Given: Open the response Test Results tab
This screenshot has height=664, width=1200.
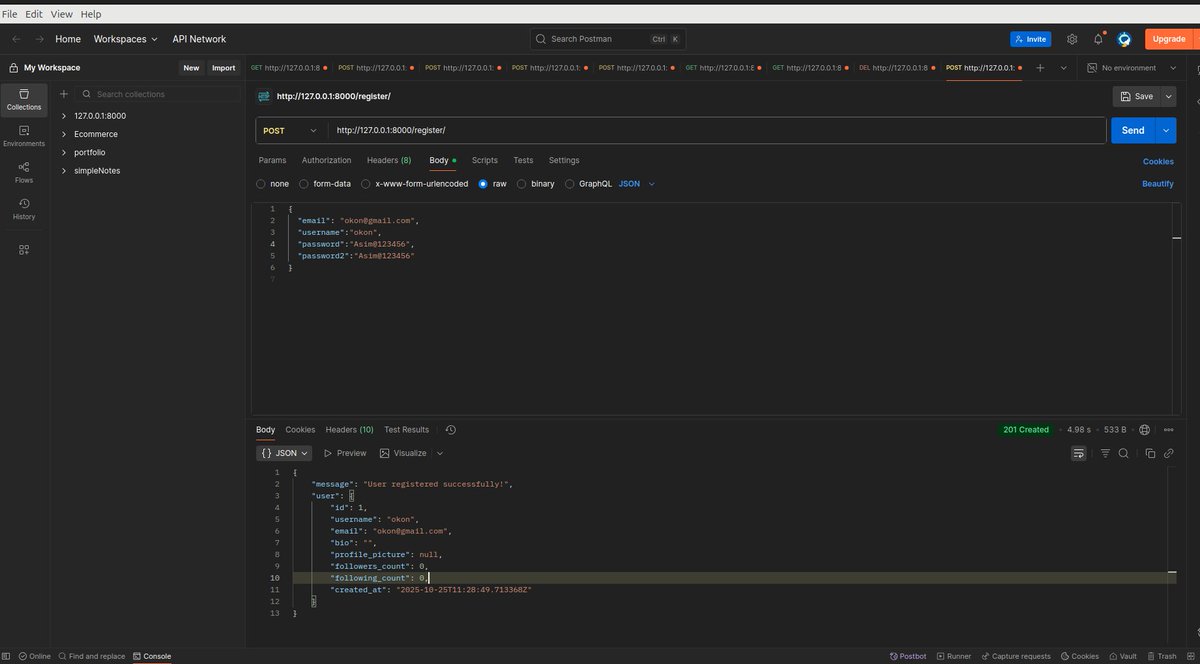Looking at the screenshot, I should [406, 429].
